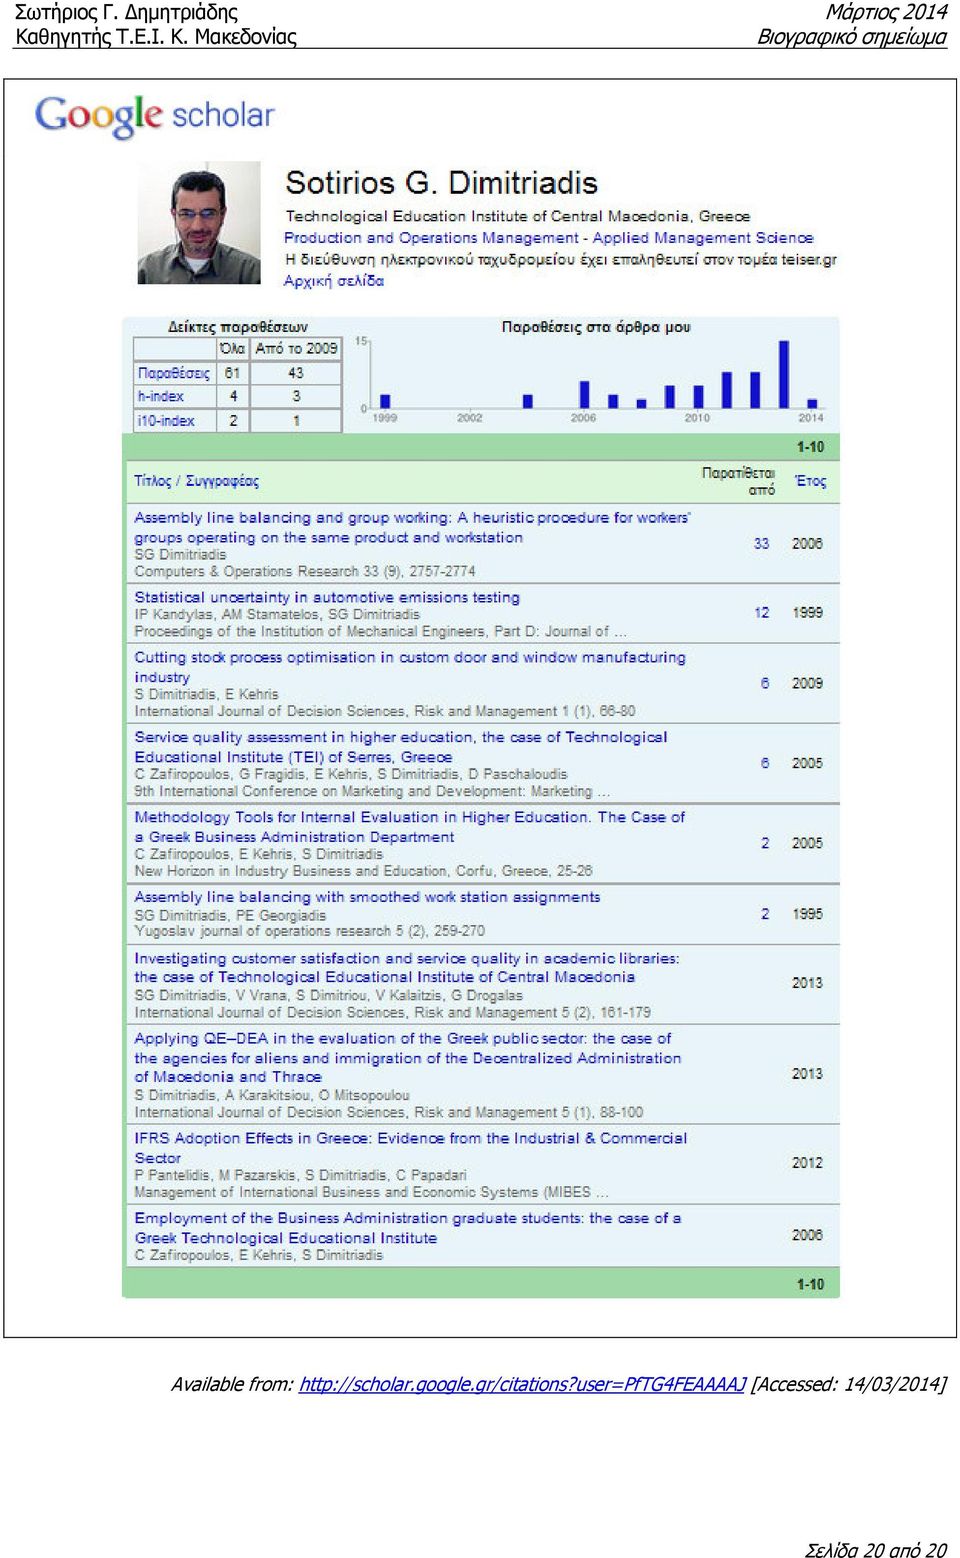Open Cutting stock process optimisation article

410,667
